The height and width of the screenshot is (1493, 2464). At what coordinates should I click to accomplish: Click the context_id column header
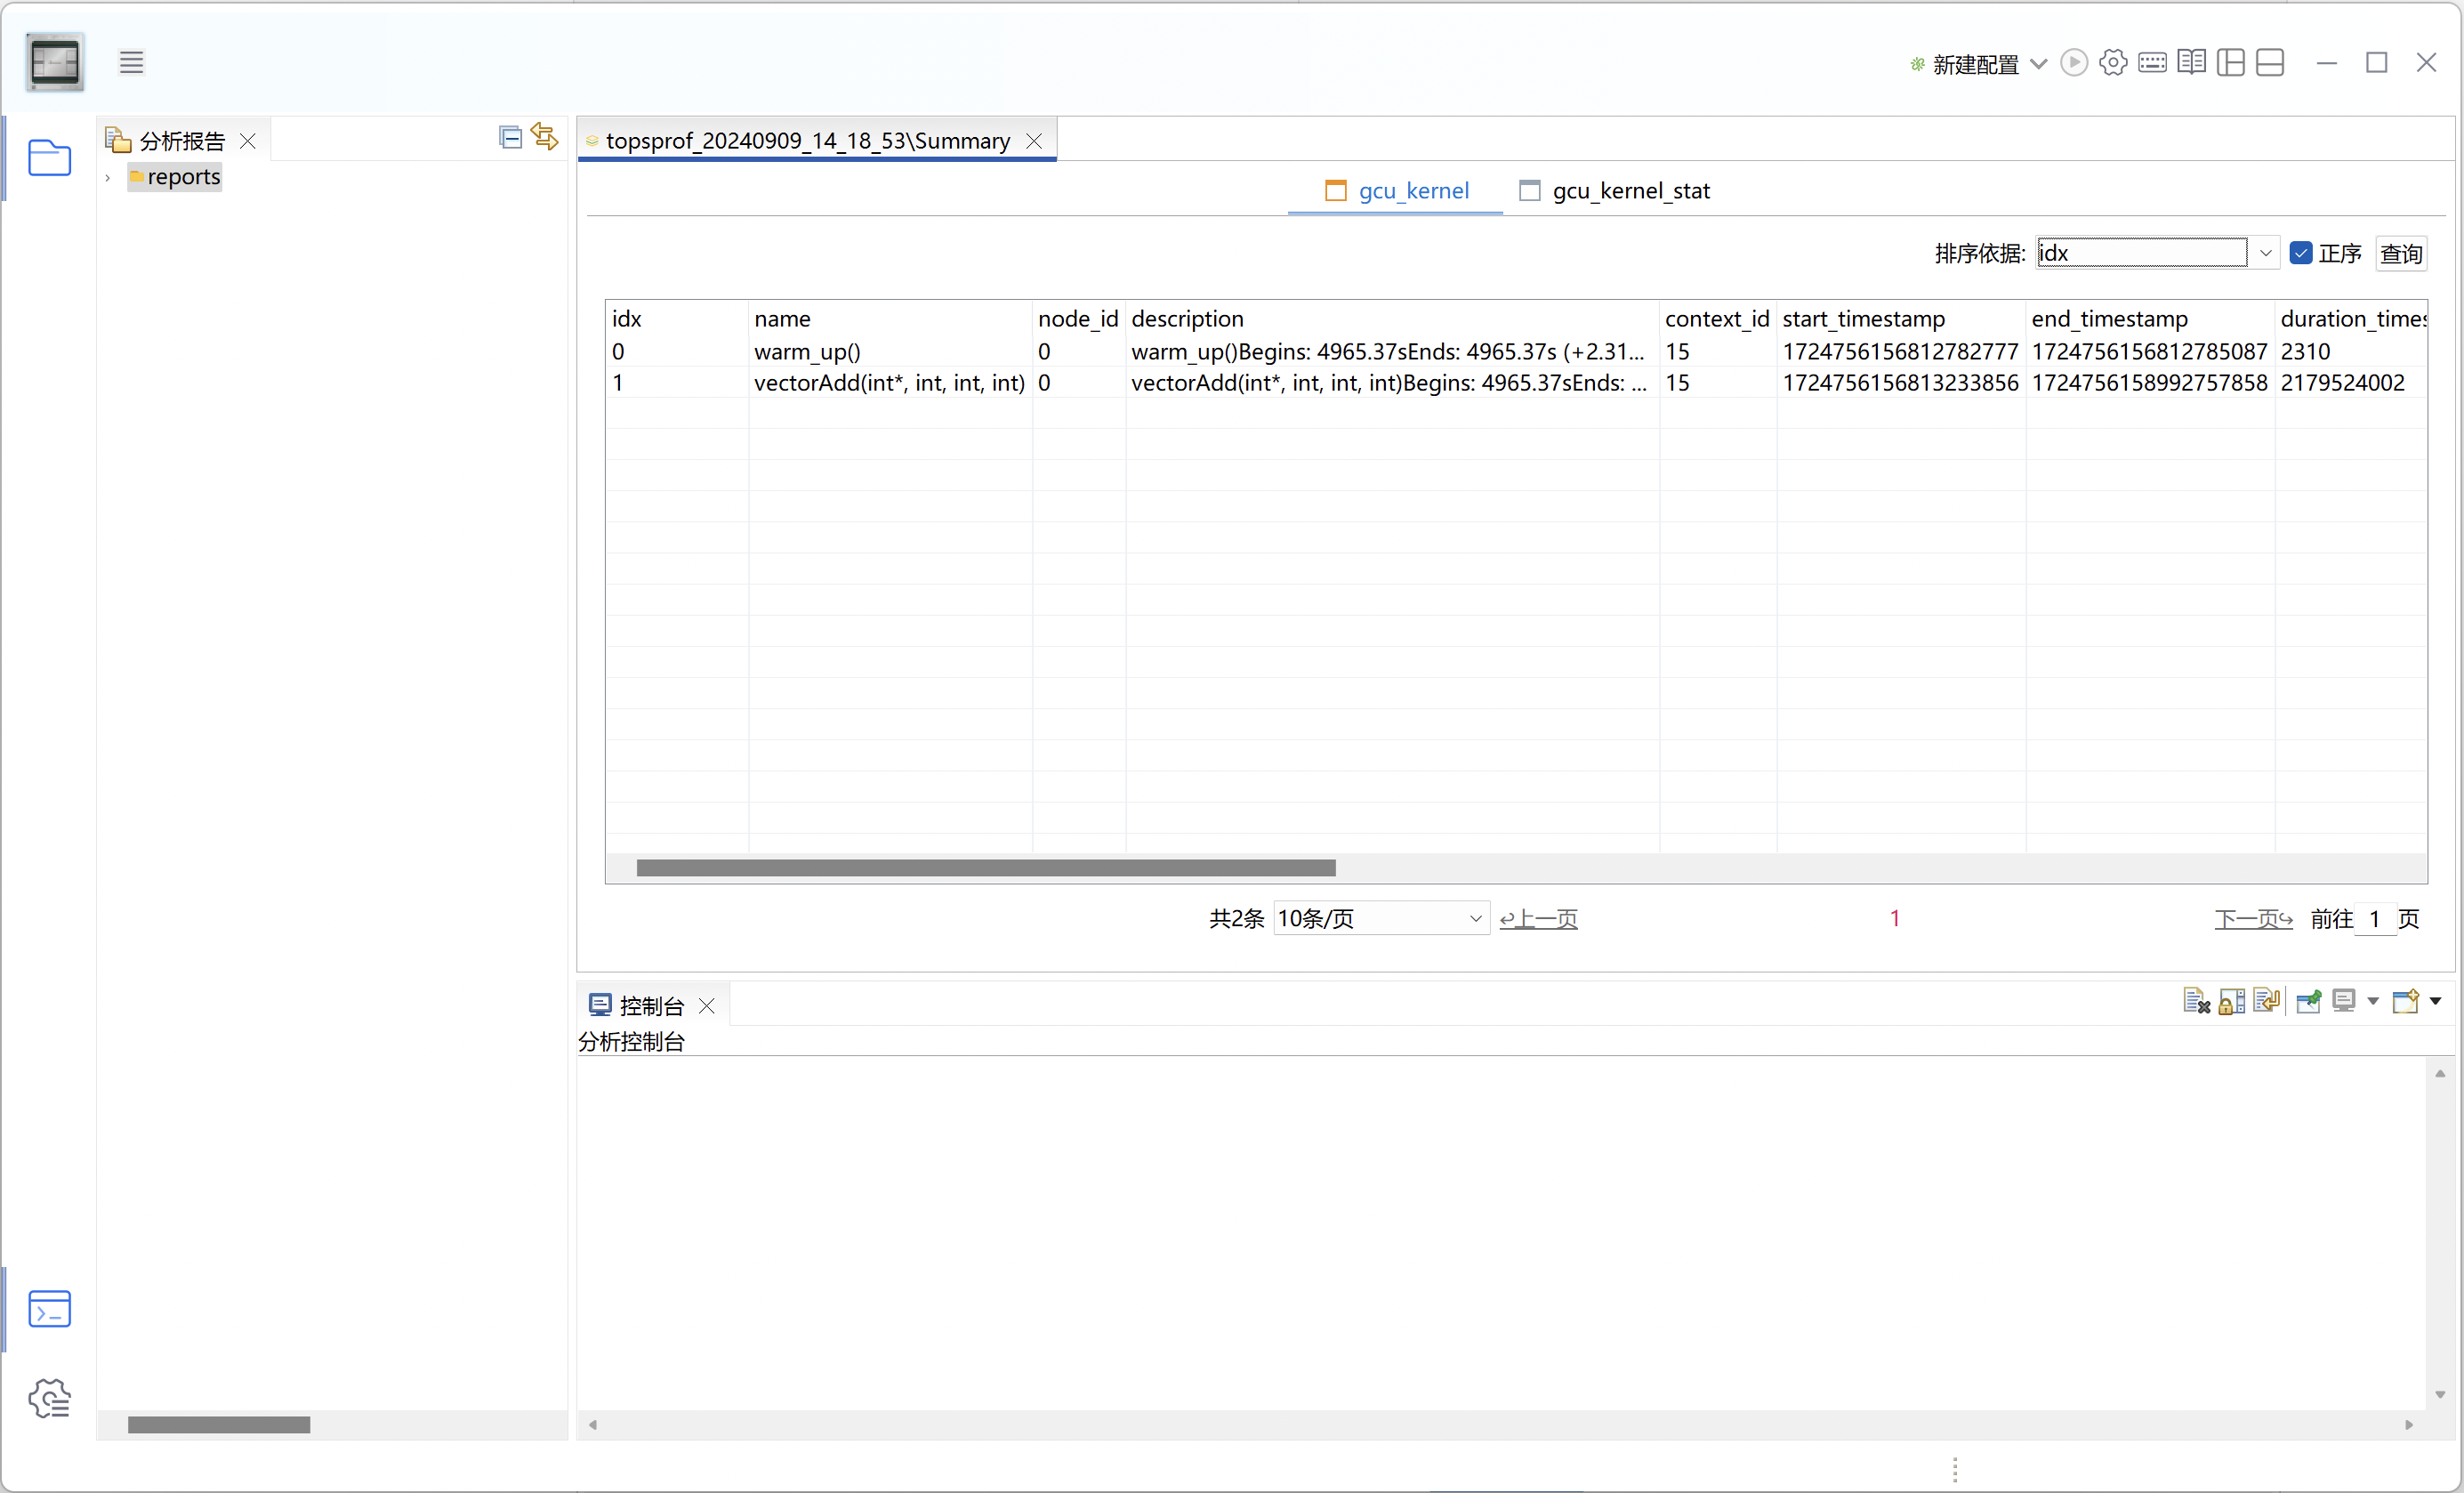pos(1716,318)
